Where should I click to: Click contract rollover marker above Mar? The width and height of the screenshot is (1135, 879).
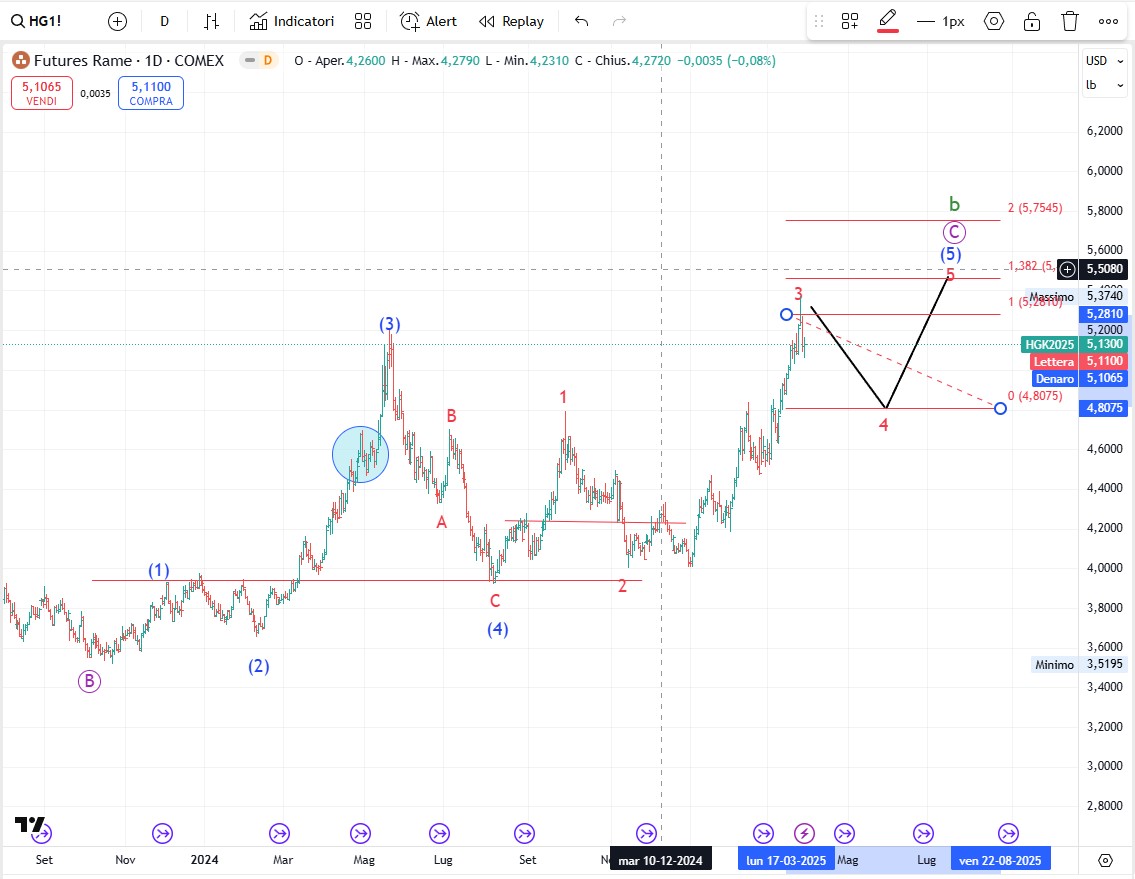(279, 834)
